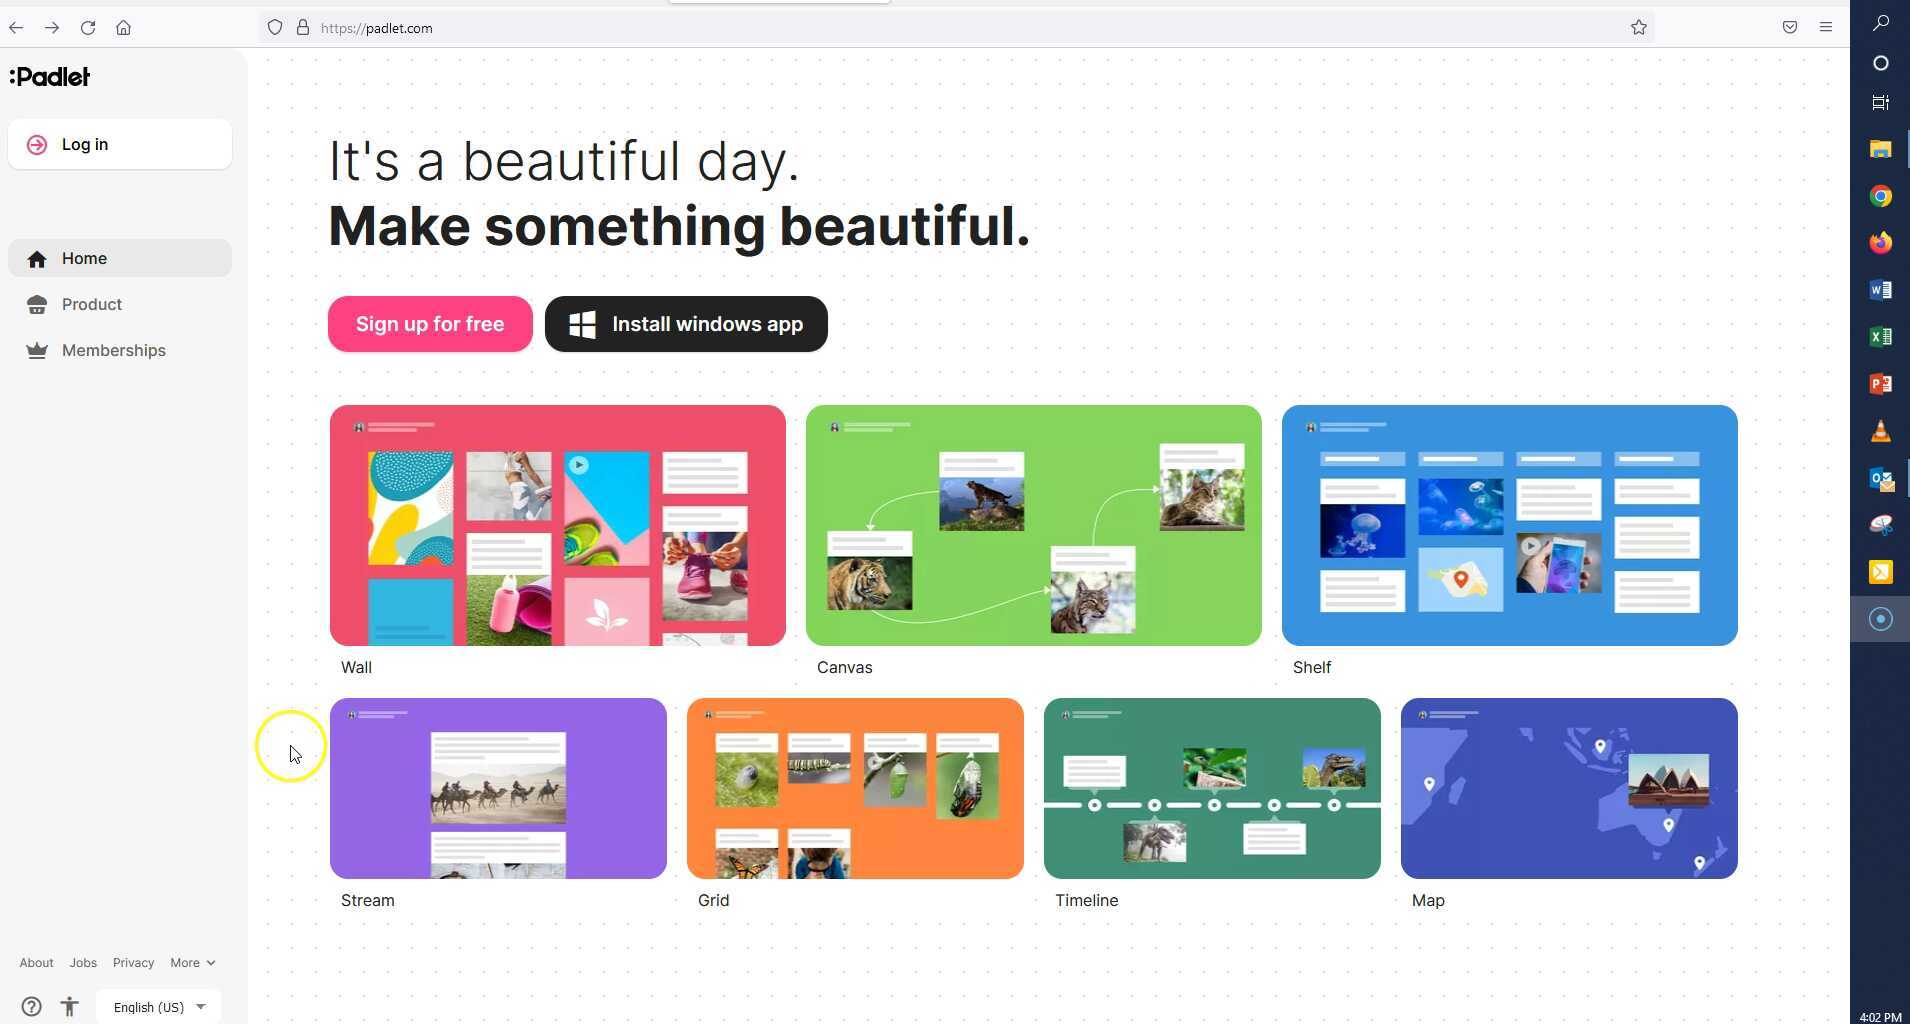
Task: Click the accessibility figure icon
Action: tap(69, 1006)
